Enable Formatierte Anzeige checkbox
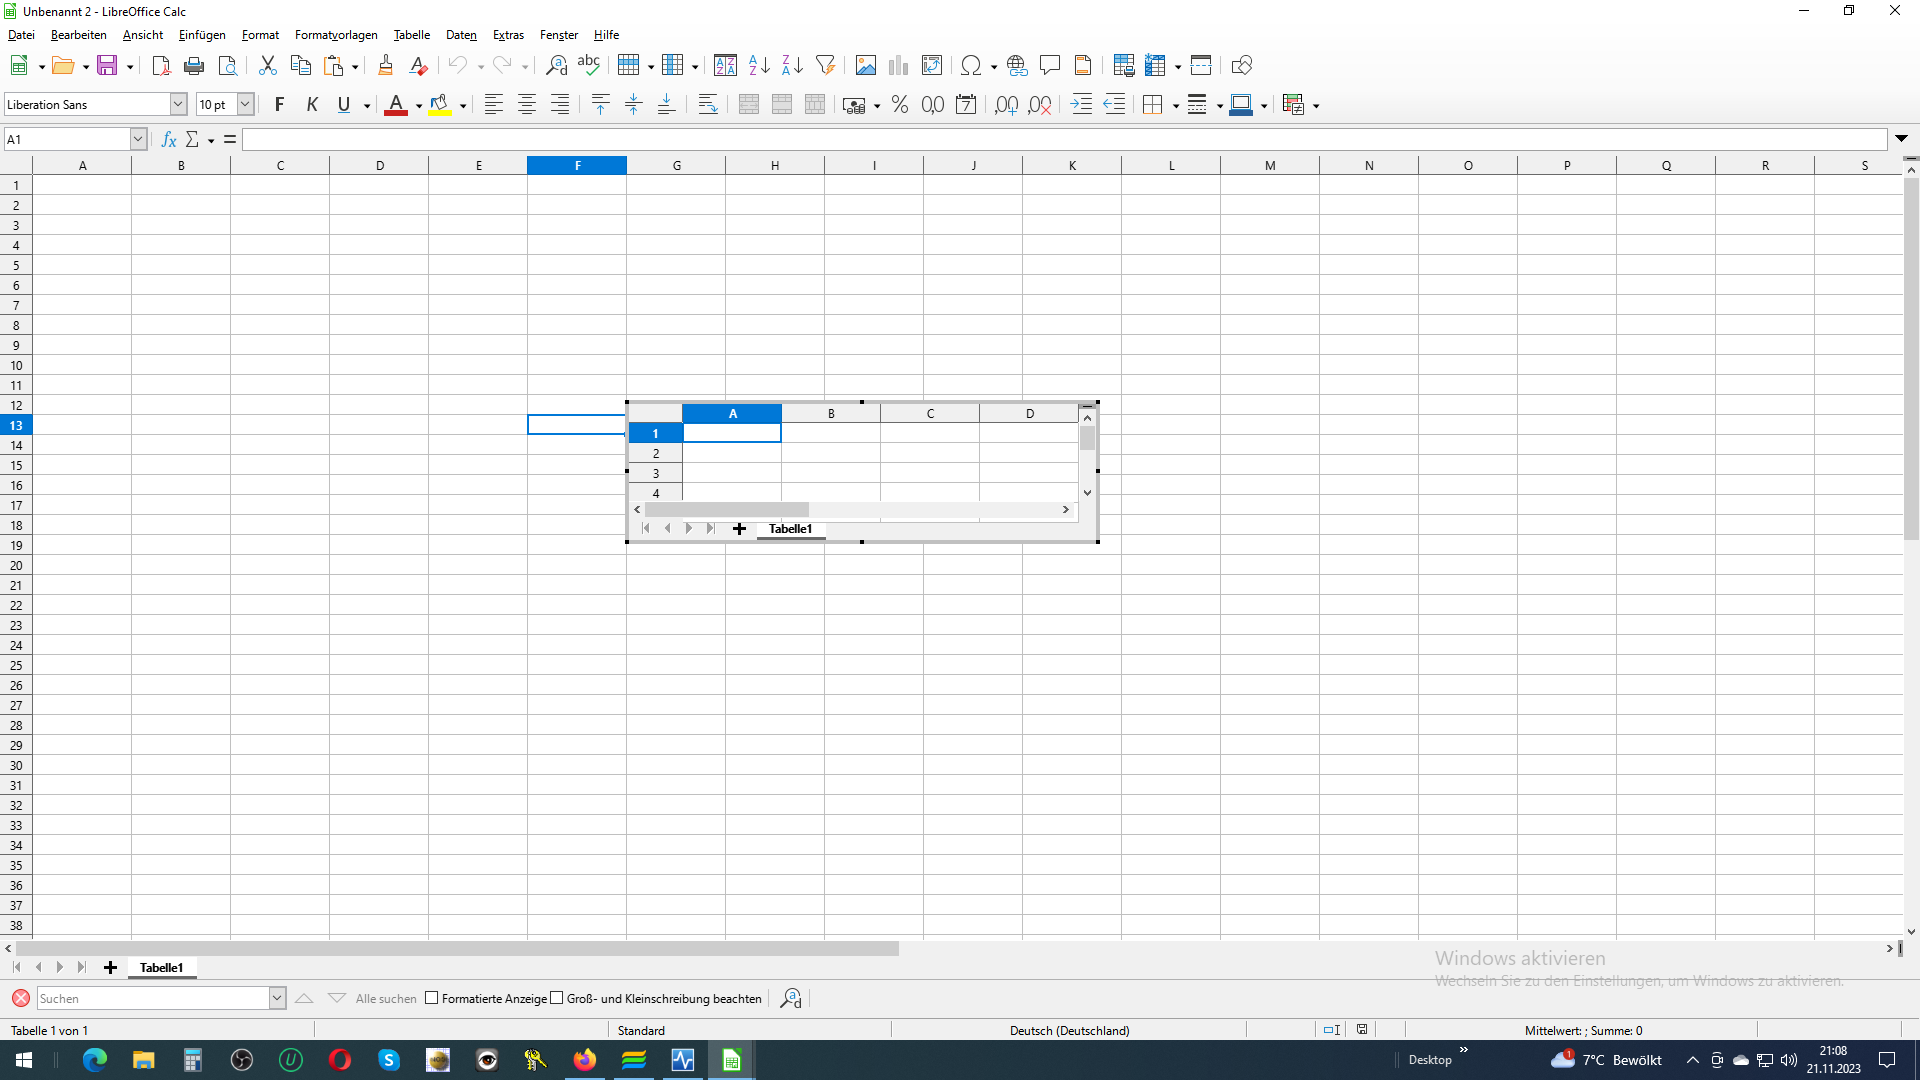Image resolution: width=1920 pixels, height=1080 pixels. tap(432, 998)
